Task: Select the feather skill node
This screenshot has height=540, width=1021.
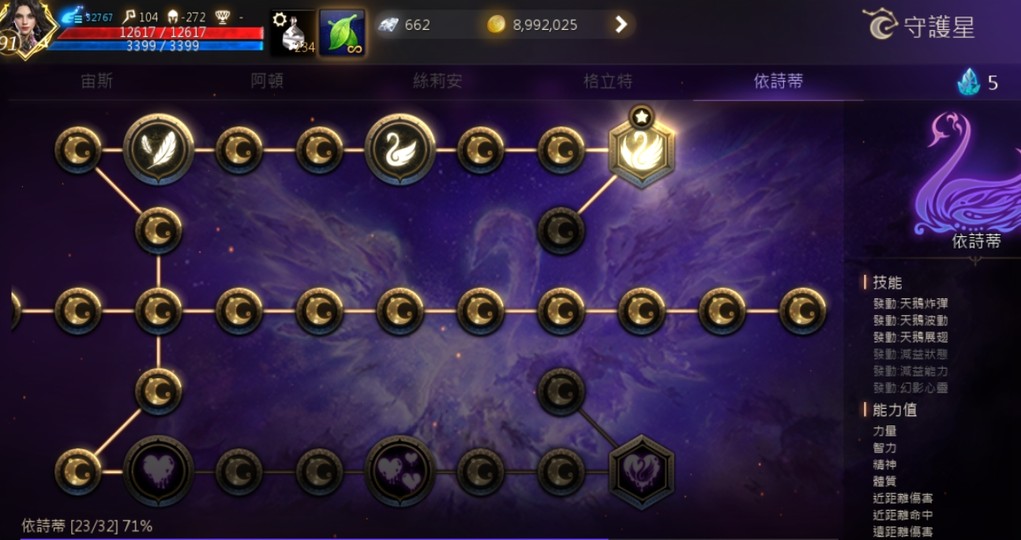Action: 158,150
